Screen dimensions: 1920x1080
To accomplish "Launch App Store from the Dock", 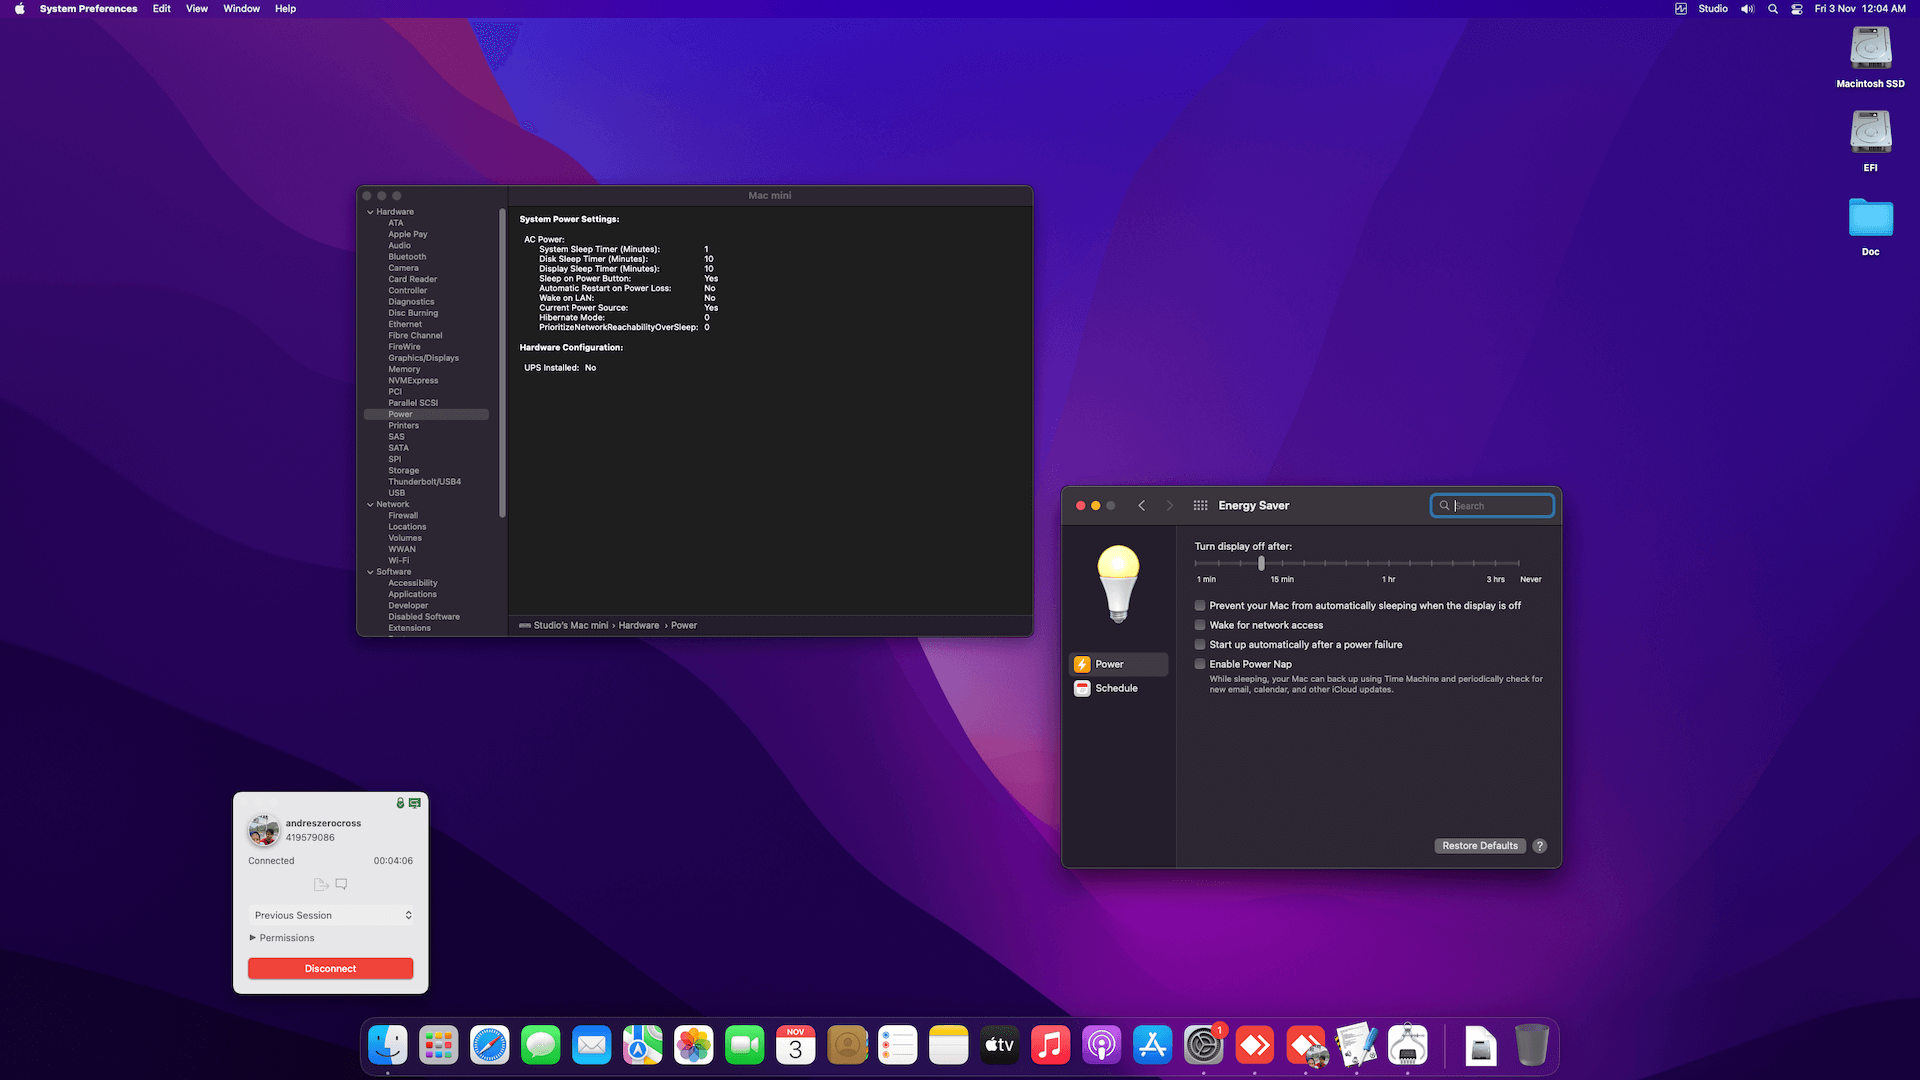I will tap(1153, 1046).
